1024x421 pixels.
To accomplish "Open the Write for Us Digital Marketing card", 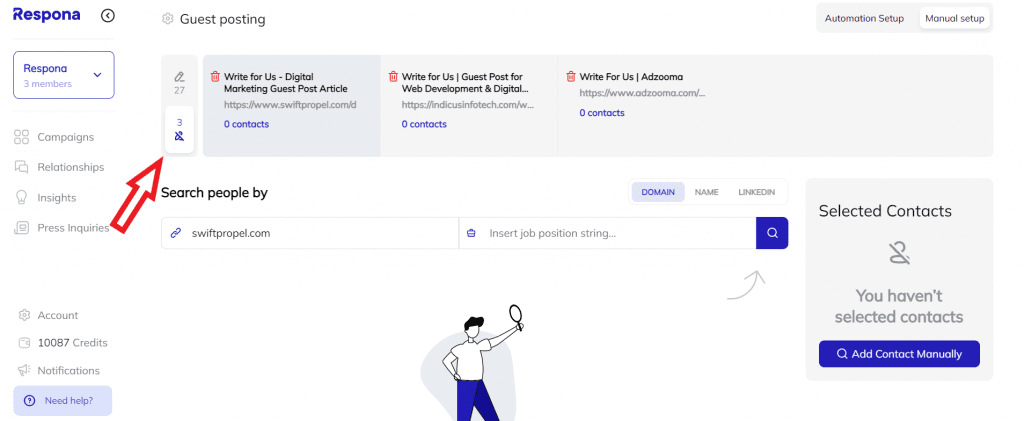I will point(292,106).
